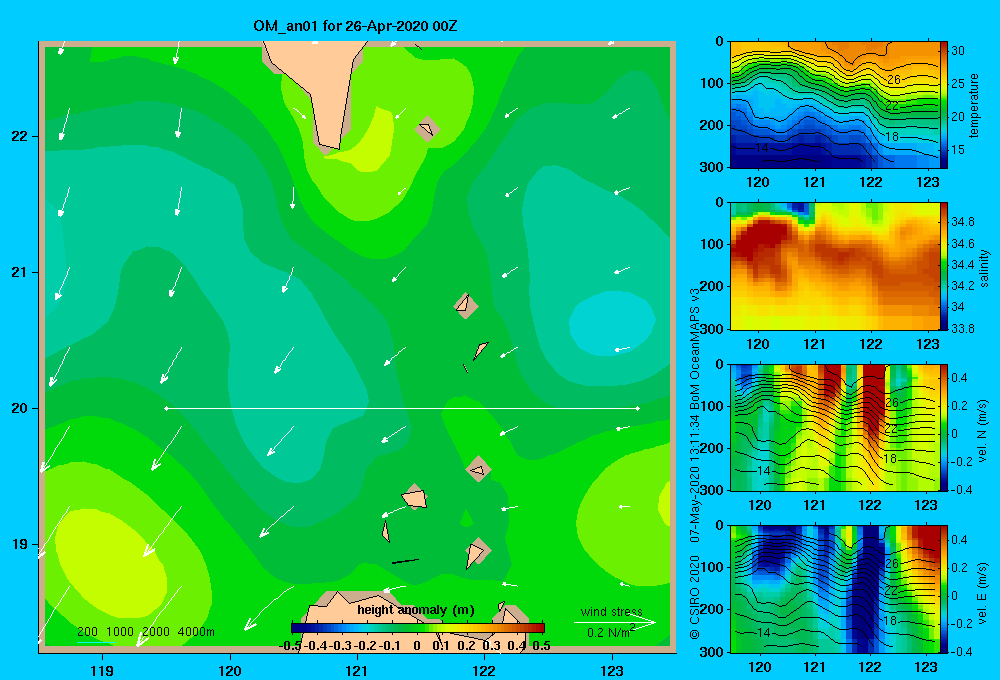Image resolution: width=1000 pixels, height=680 pixels.
Task: Click the 'wind stress' legend label
Action: click(611, 611)
